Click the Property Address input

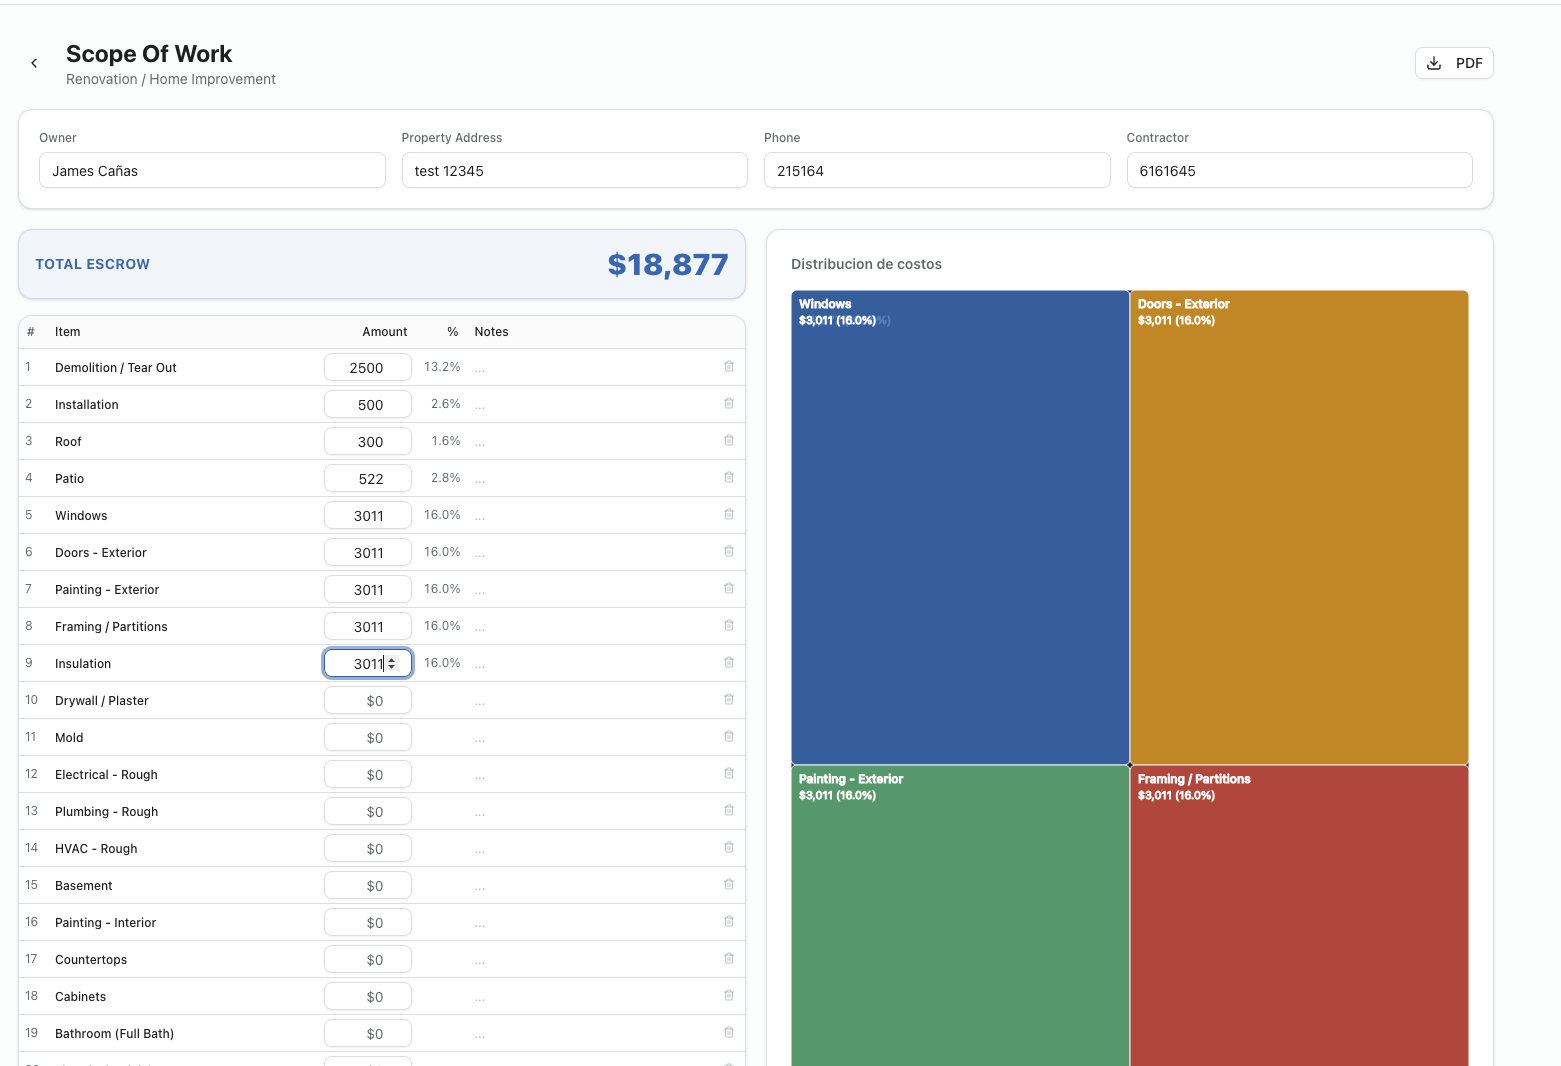(574, 171)
